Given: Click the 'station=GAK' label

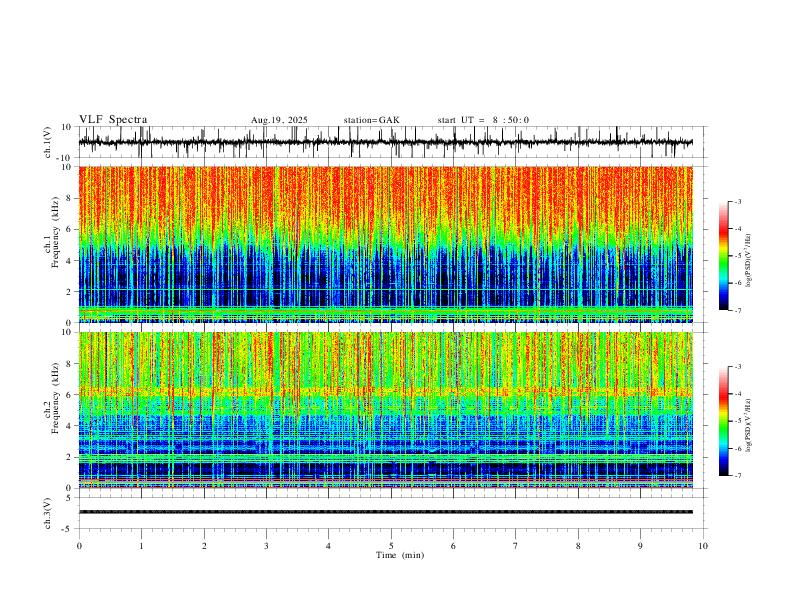Looking at the screenshot, I should pos(372,120).
